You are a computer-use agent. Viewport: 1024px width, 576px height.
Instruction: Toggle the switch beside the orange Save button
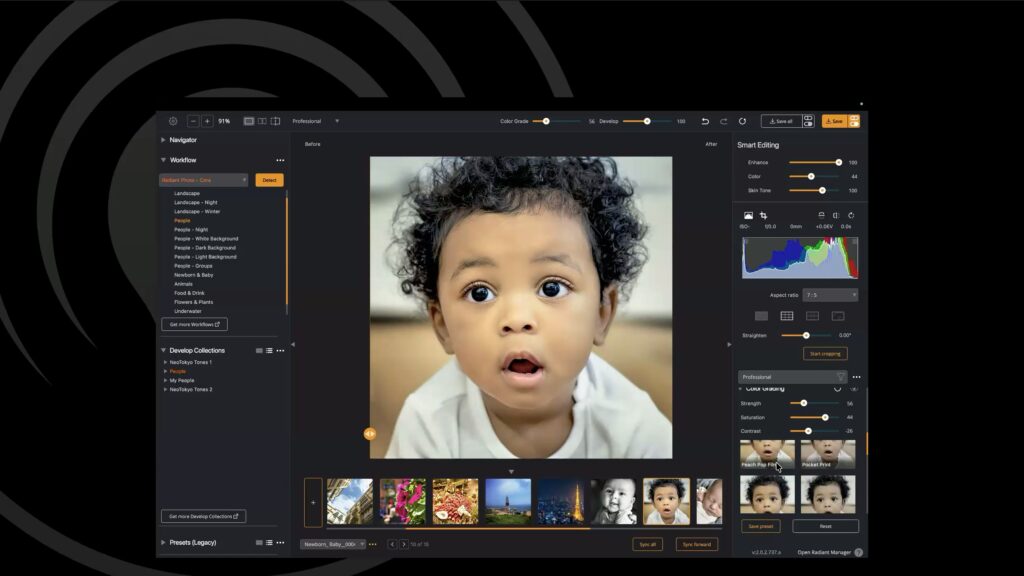coord(854,121)
